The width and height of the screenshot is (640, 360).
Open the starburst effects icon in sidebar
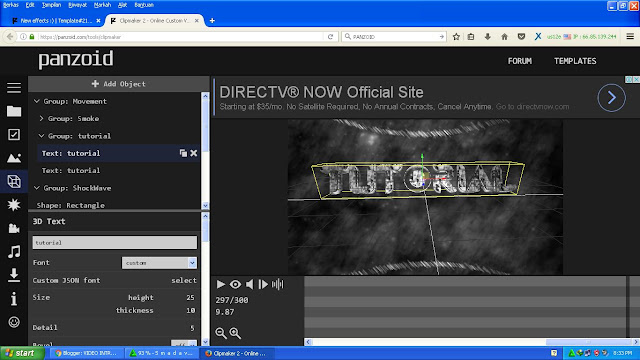pos(14,204)
